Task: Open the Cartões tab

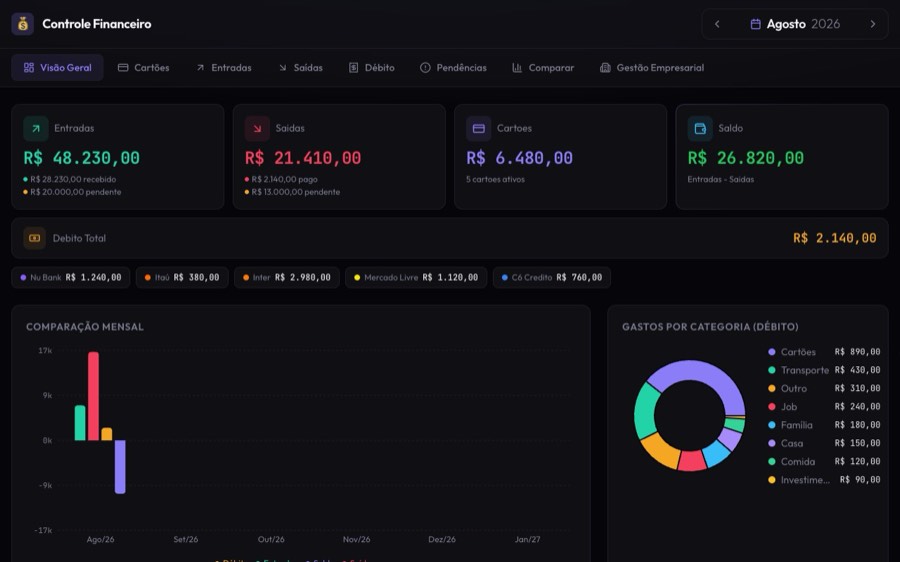Action: coord(143,68)
